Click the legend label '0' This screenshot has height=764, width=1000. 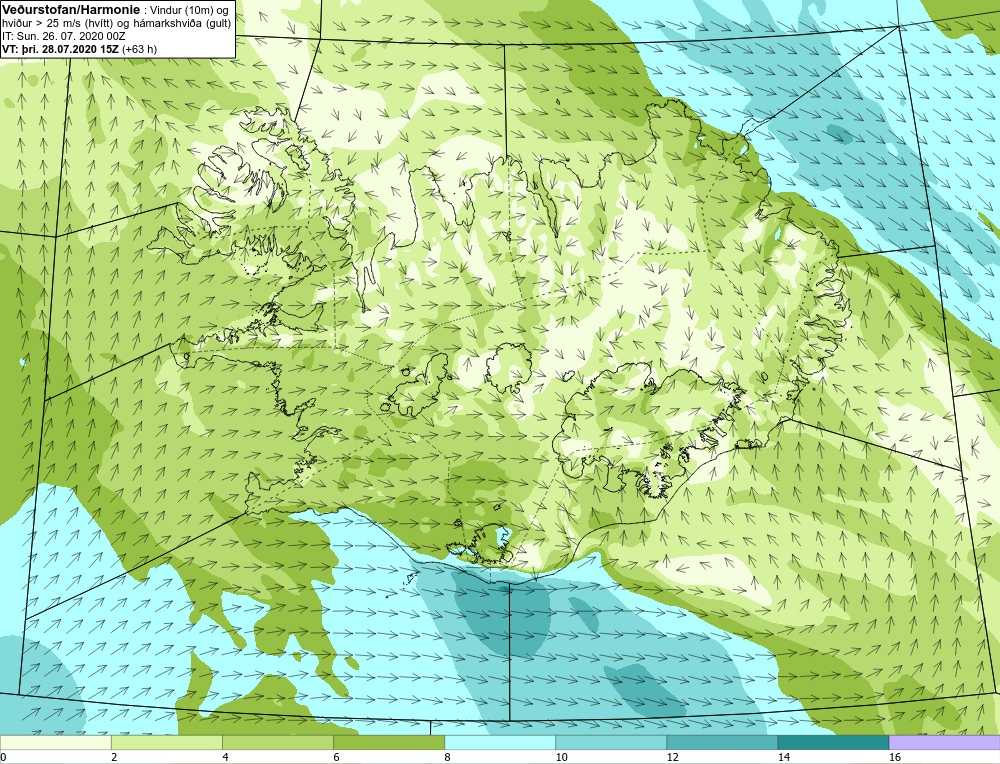coord(3,757)
